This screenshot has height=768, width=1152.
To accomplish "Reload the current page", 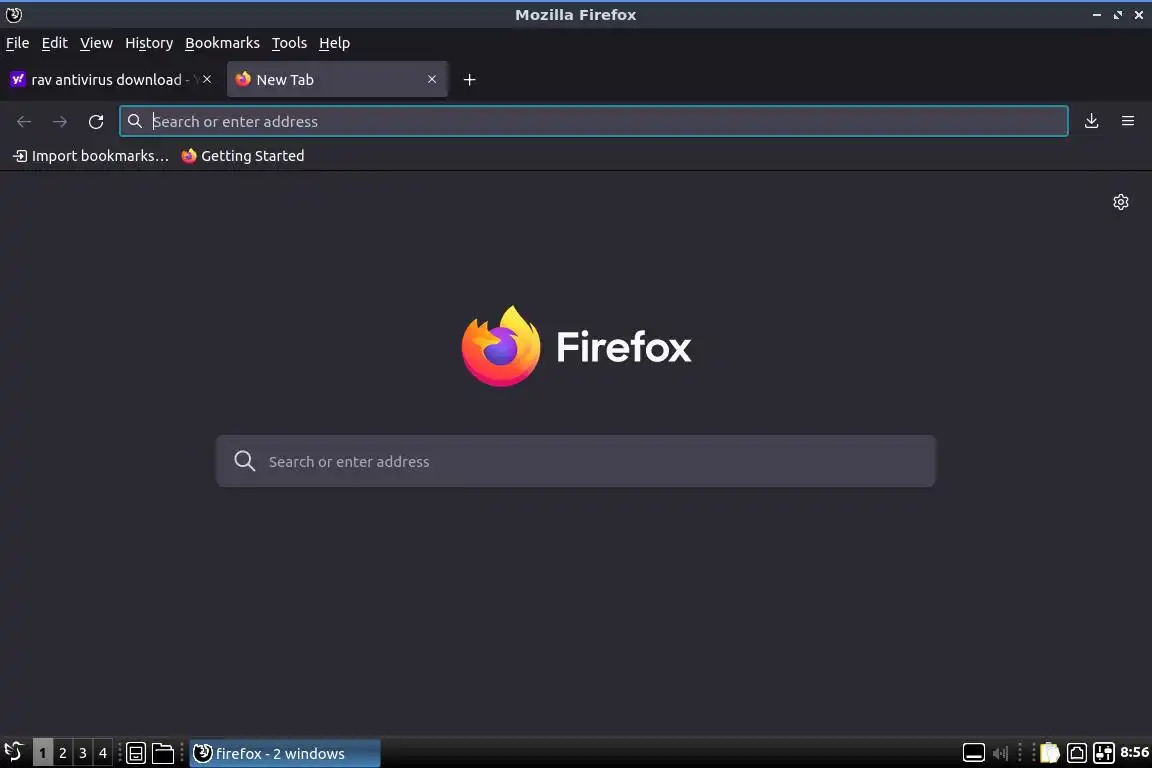I will pyautogui.click(x=96, y=121).
